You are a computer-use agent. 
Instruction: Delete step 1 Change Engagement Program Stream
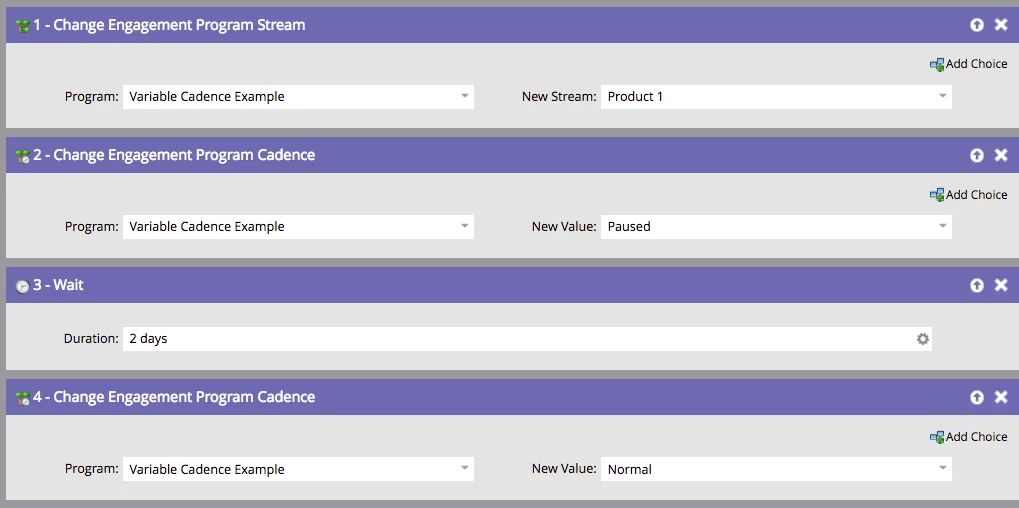(1001, 25)
